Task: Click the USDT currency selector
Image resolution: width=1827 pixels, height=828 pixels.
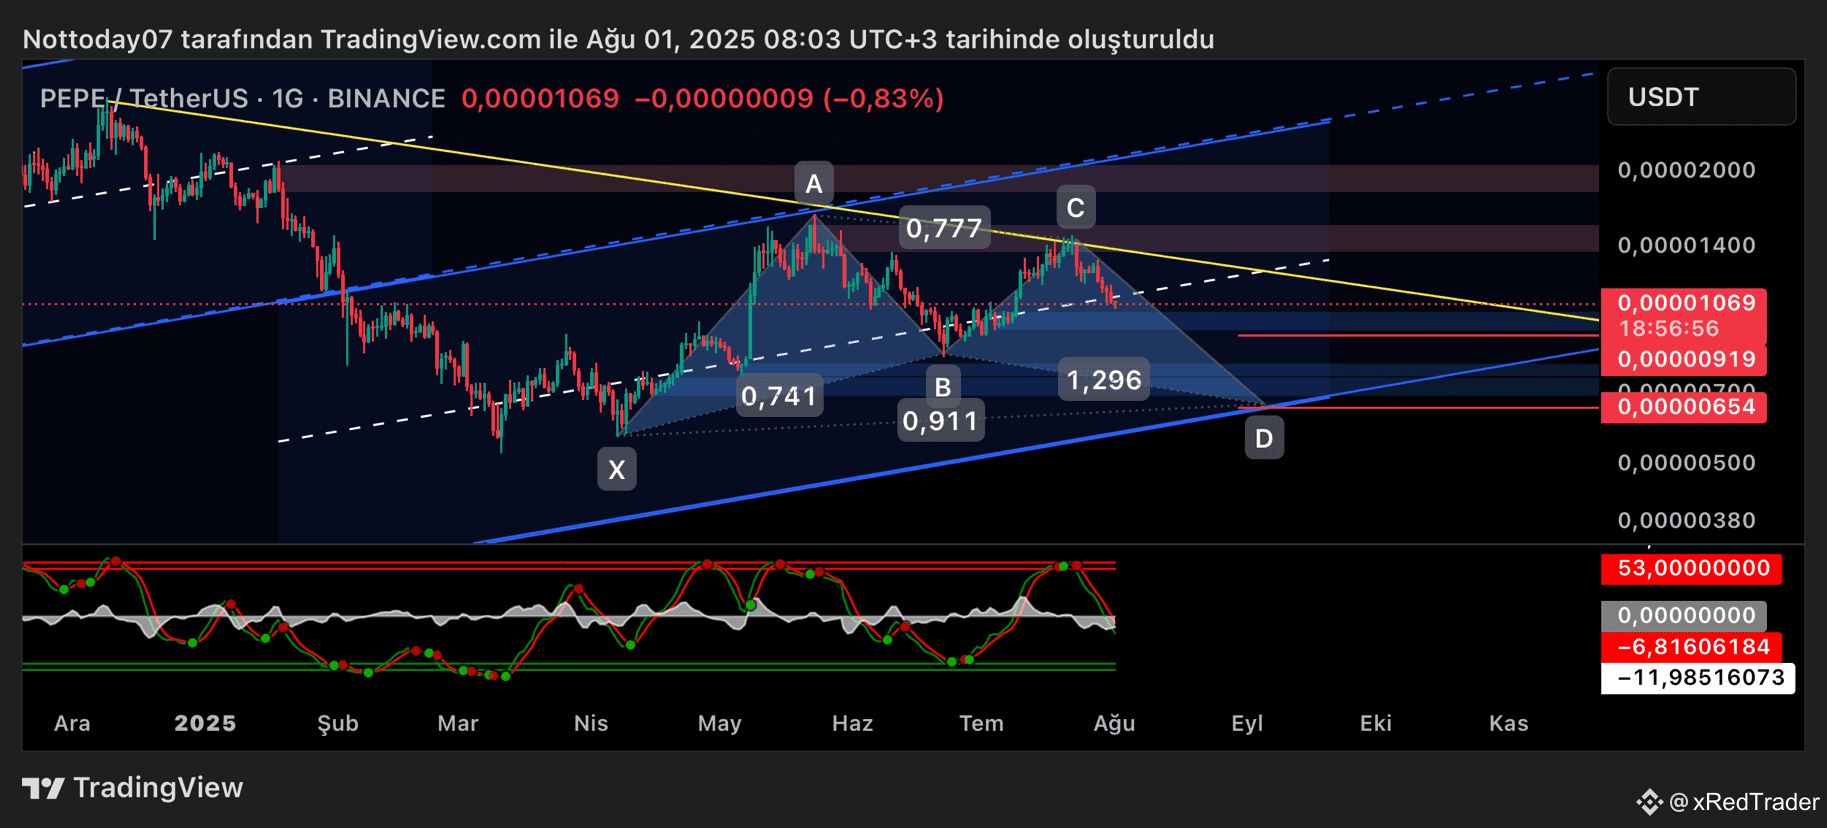Action: tap(1701, 97)
